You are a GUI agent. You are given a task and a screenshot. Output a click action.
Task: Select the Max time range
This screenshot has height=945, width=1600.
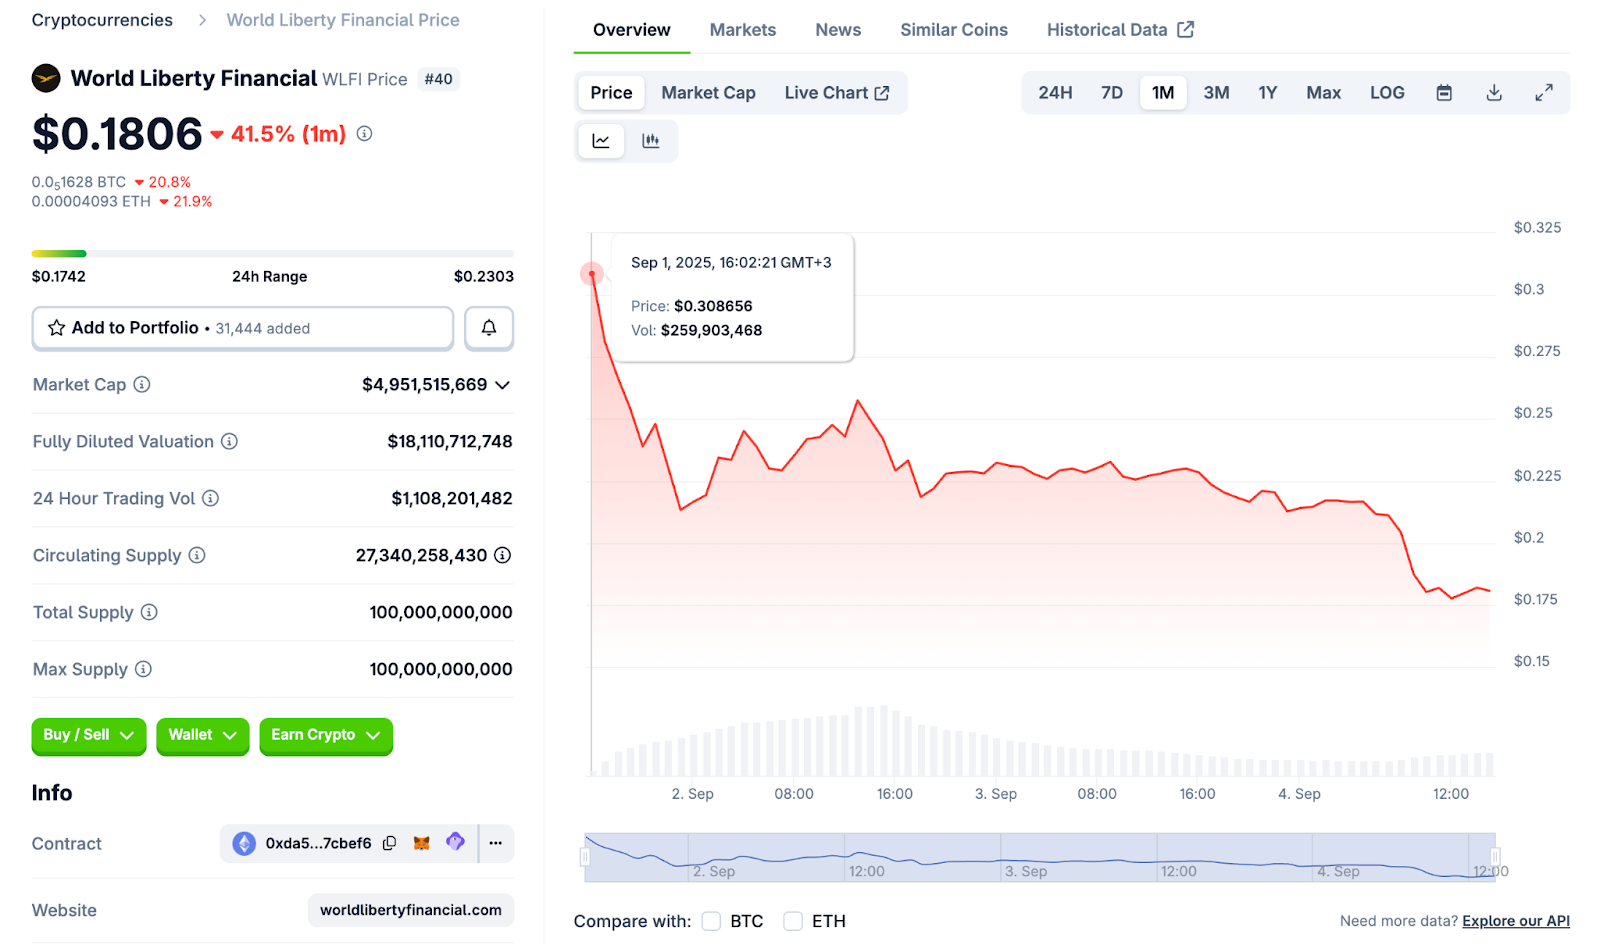coord(1323,93)
